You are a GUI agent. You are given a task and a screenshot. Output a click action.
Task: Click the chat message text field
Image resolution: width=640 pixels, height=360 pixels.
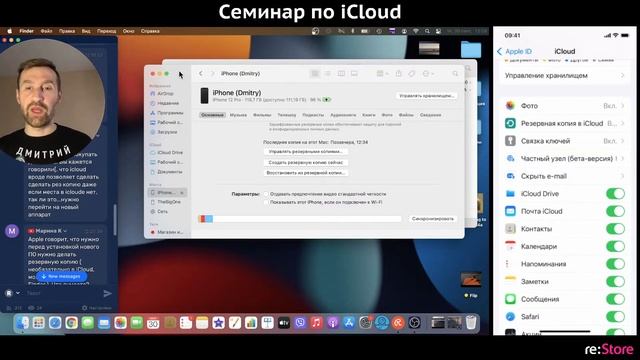click(x=61, y=293)
